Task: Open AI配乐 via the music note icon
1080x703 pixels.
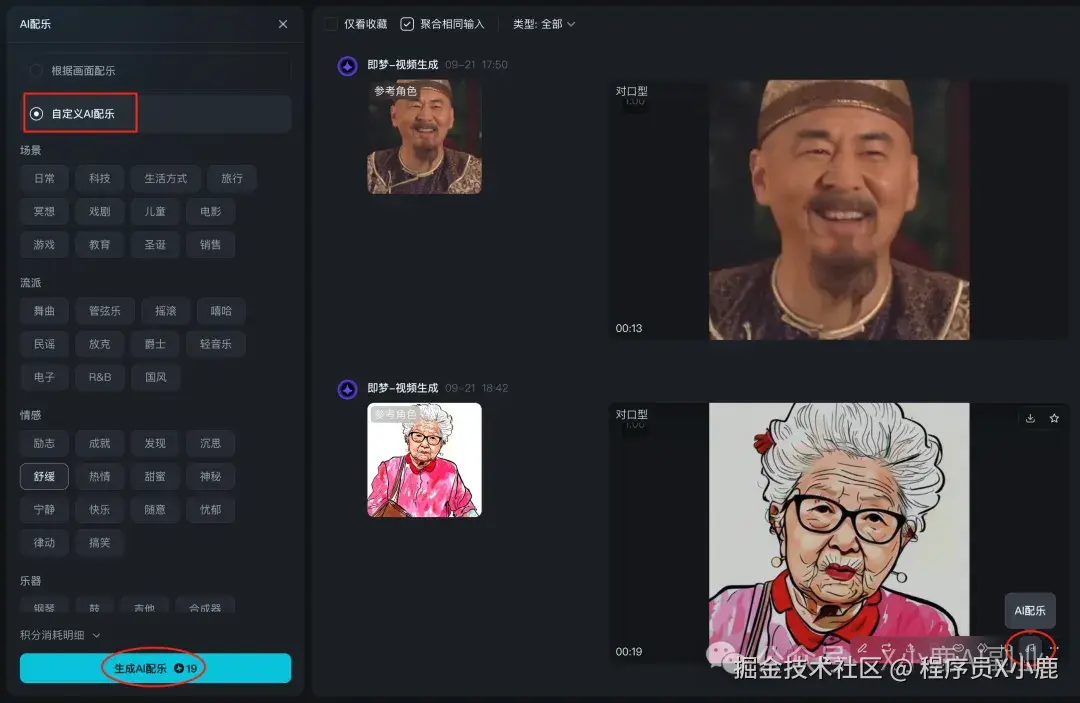Action: pyautogui.click(x=1027, y=646)
